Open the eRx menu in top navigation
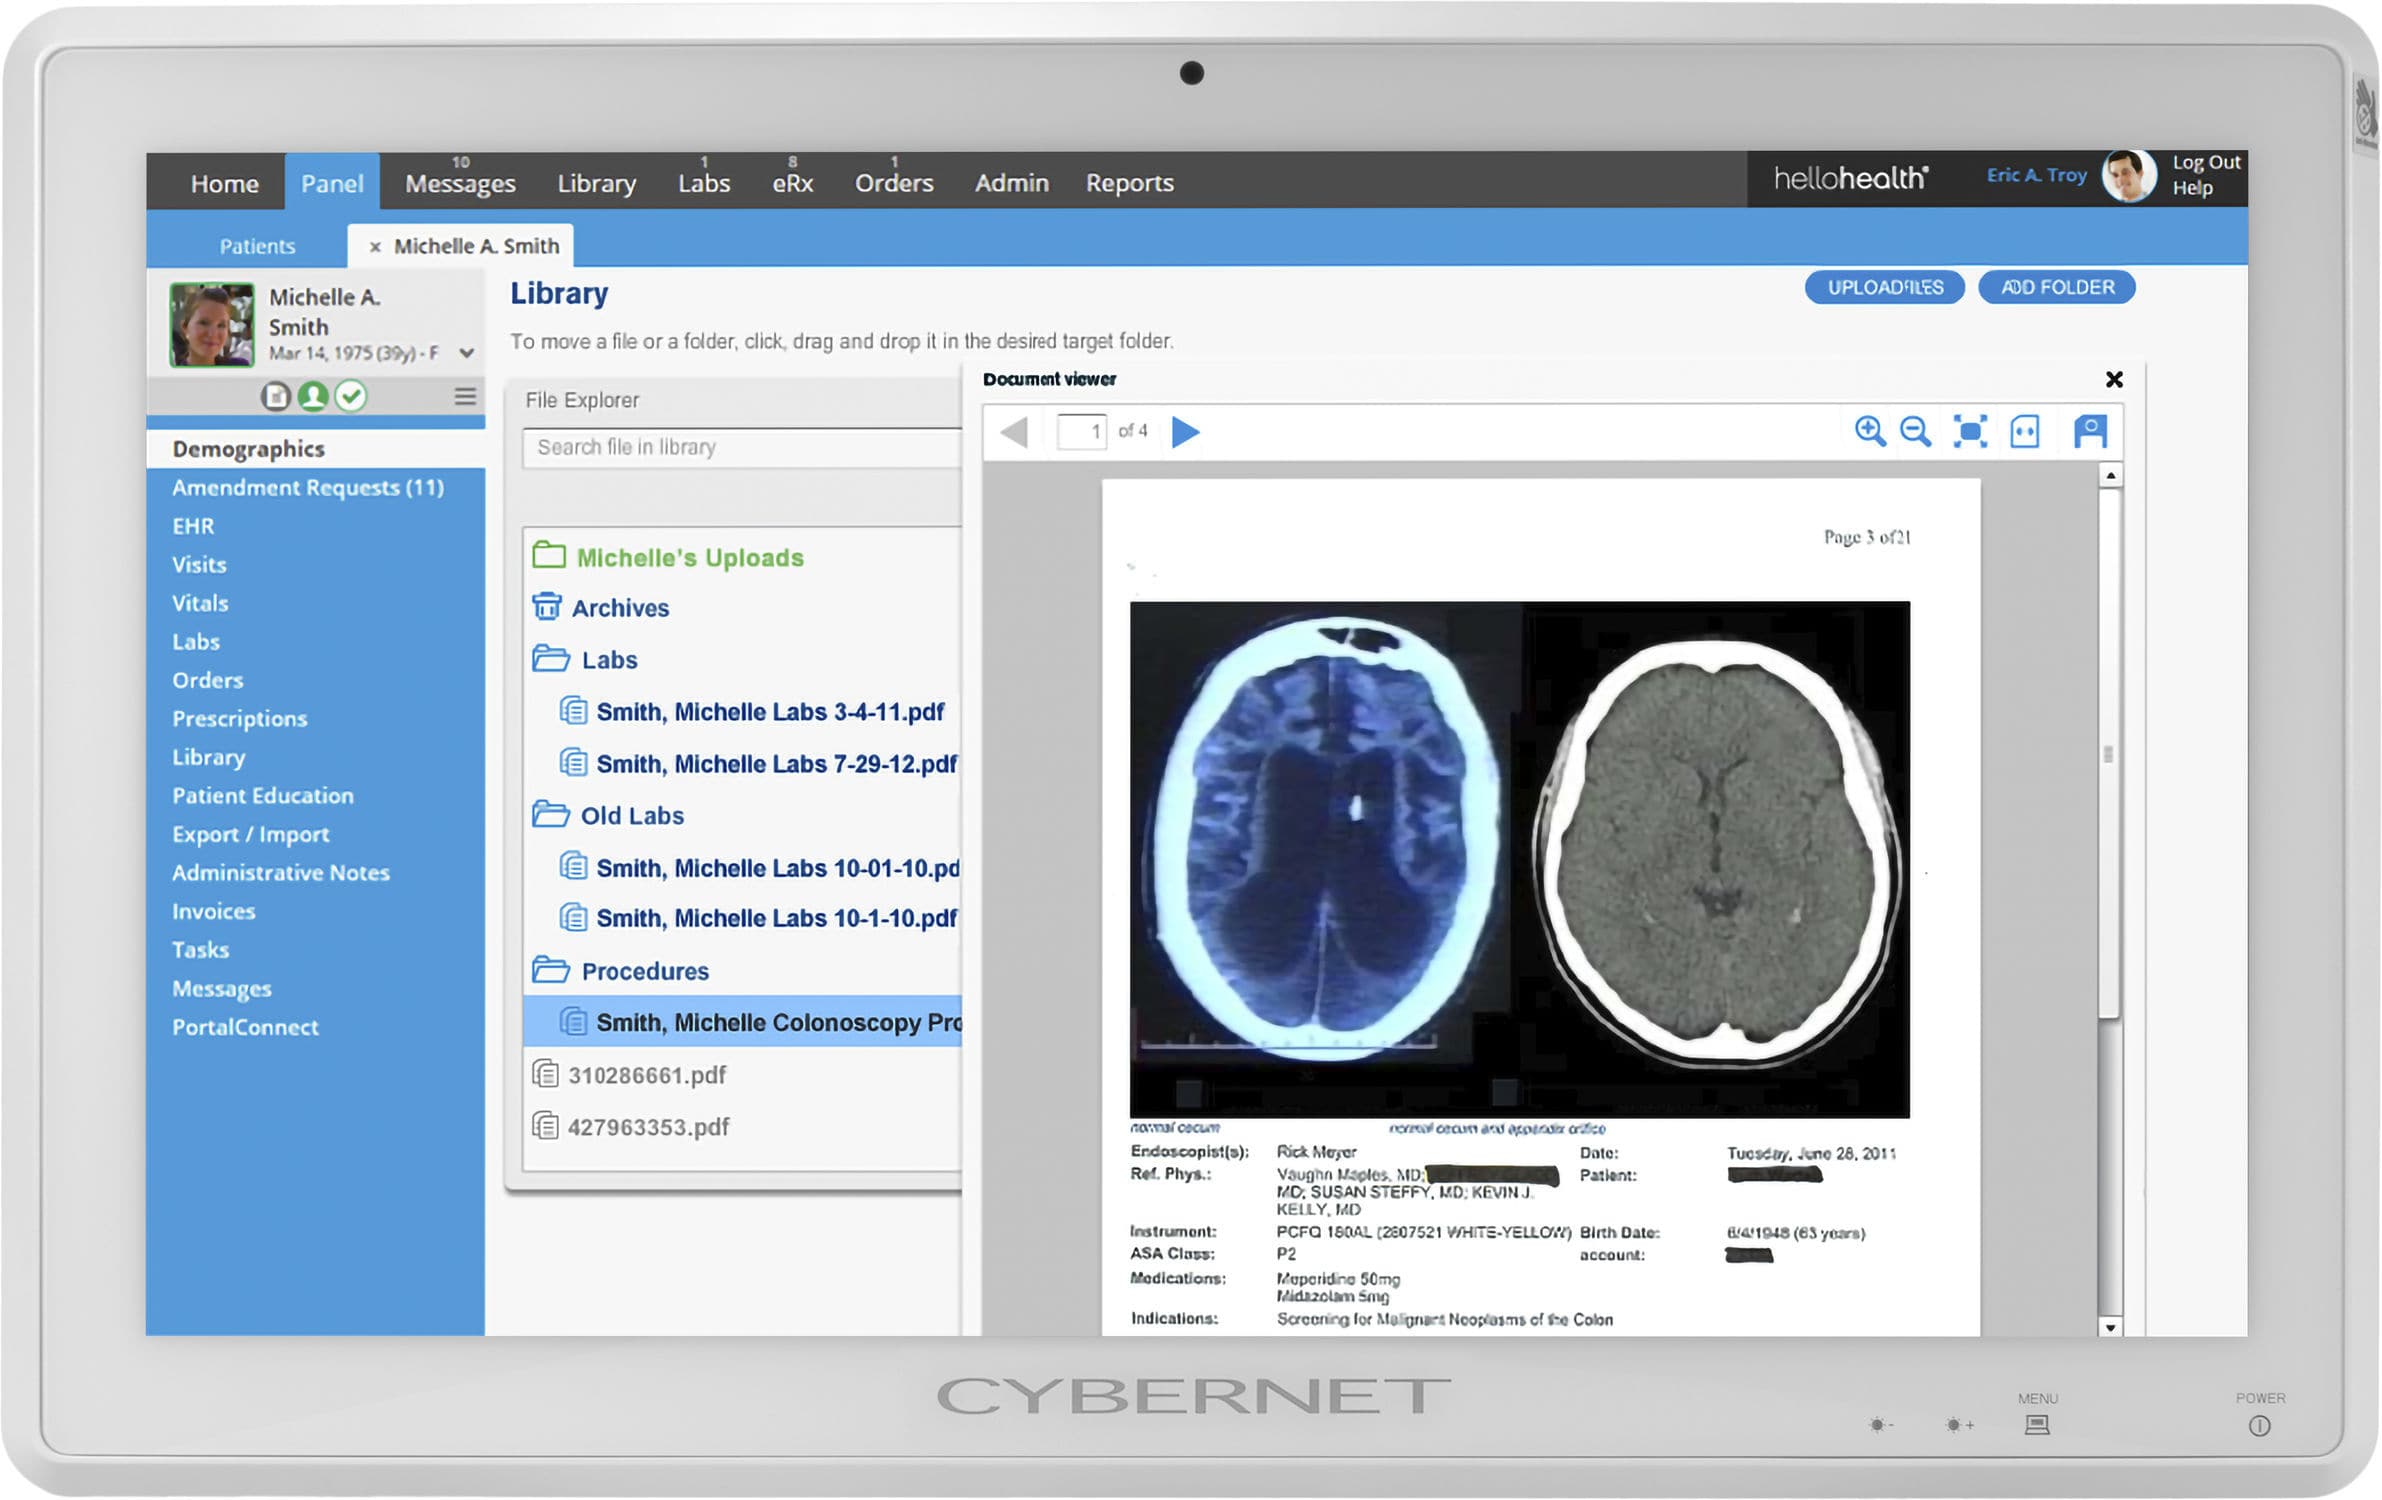This screenshot has height=1500, width=2382. click(792, 183)
